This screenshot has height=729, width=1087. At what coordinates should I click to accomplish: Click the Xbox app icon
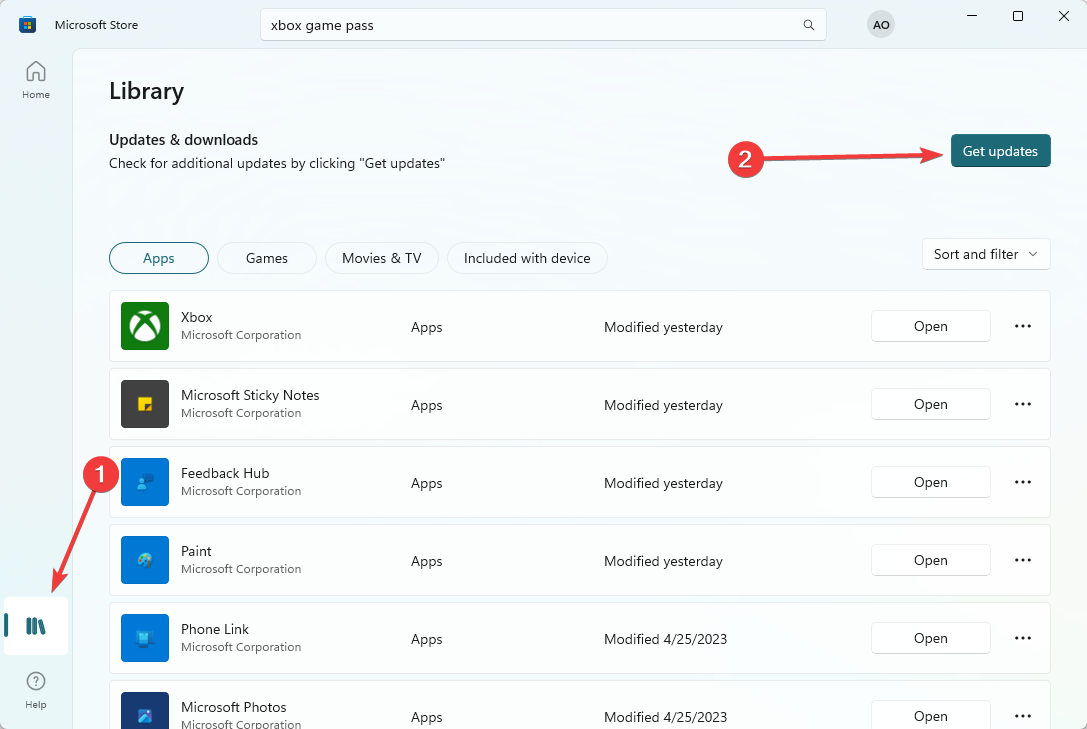145,326
